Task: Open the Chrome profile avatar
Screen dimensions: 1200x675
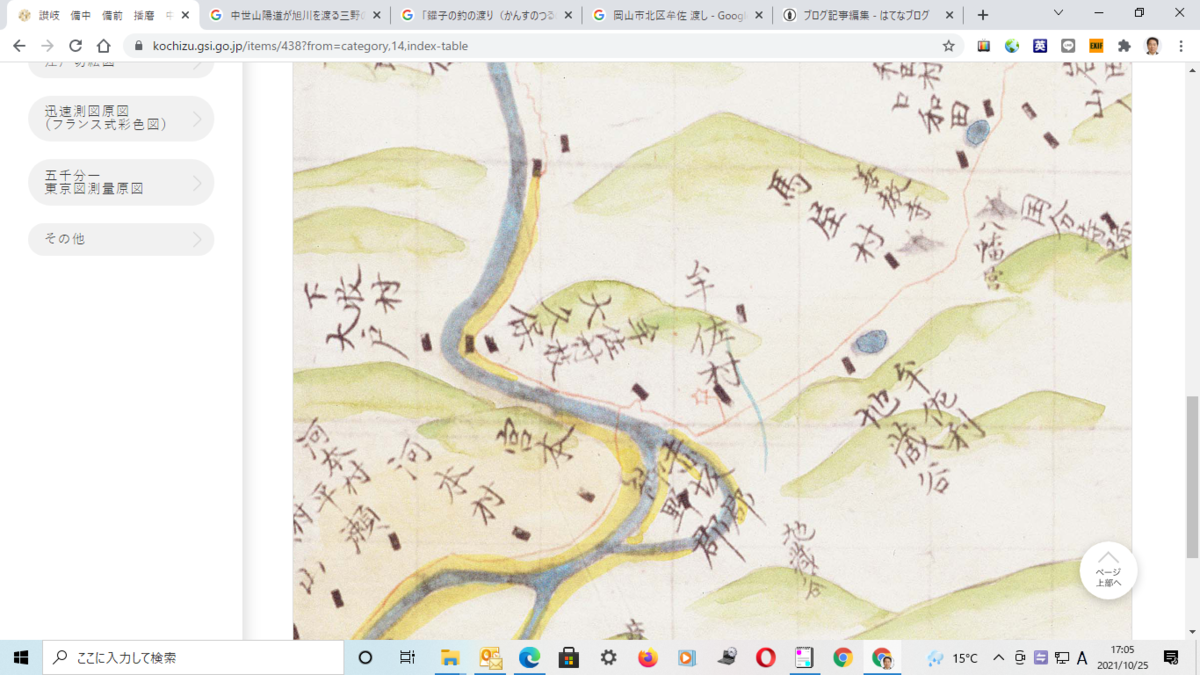Action: click(x=1152, y=46)
